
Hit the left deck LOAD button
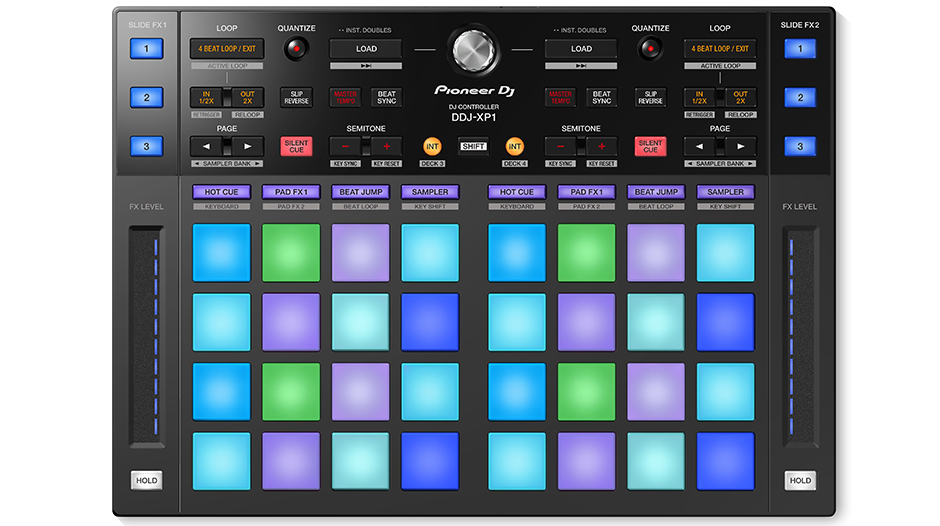(366, 49)
